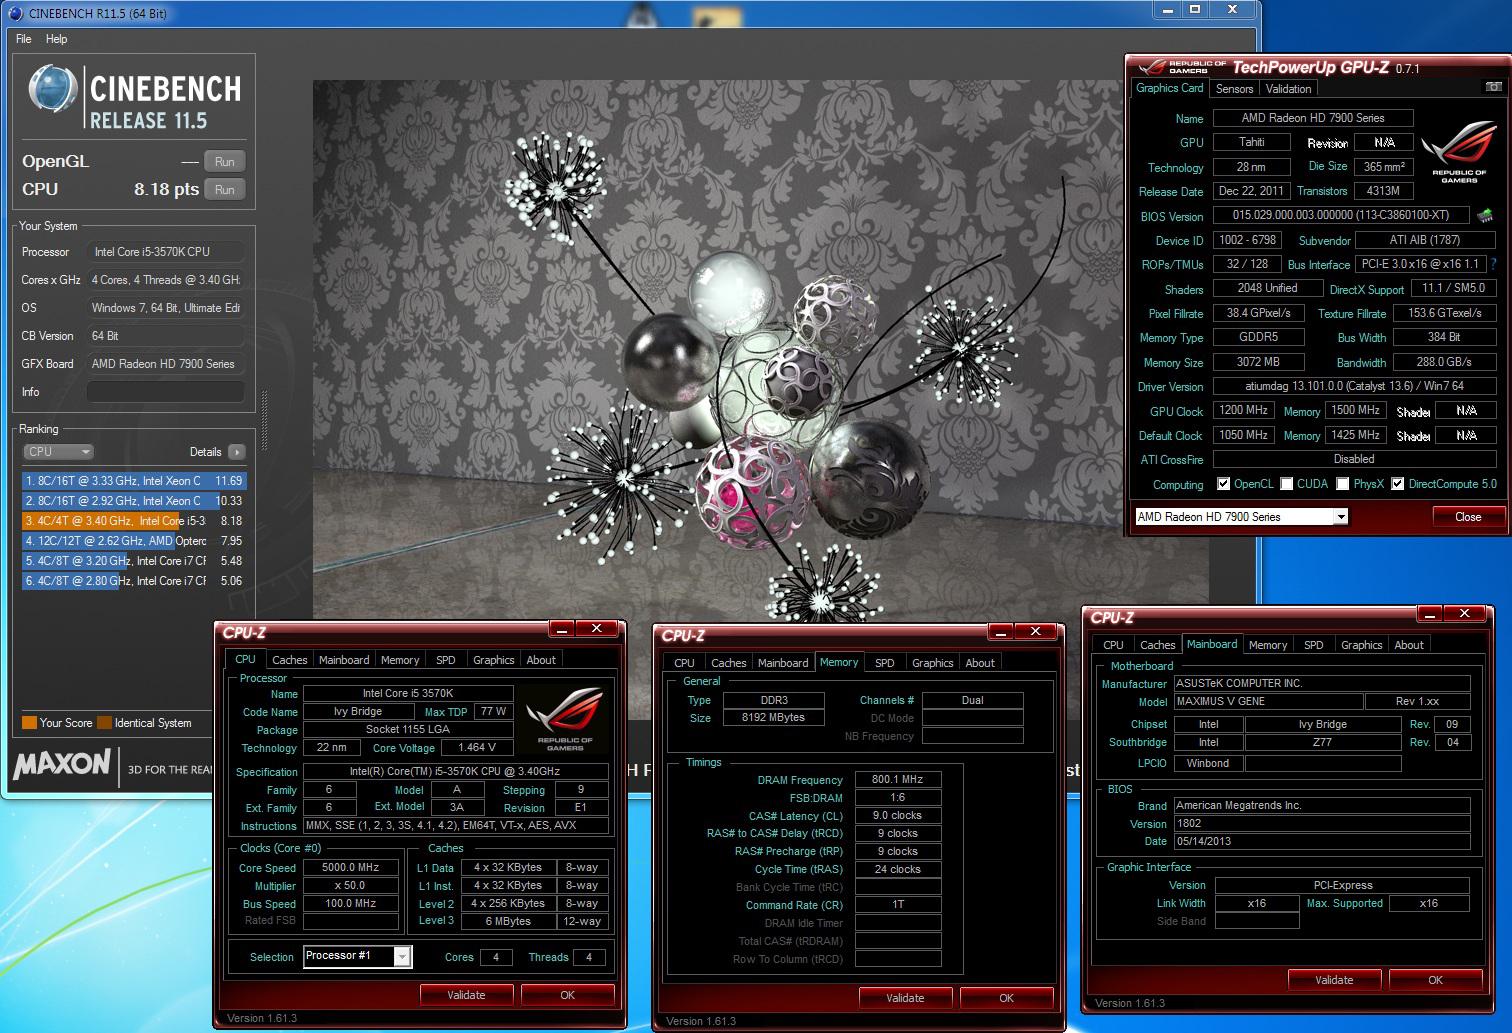1512x1033 pixels.
Task: Click the Info input field in Cinebench
Action: [165, 392]
